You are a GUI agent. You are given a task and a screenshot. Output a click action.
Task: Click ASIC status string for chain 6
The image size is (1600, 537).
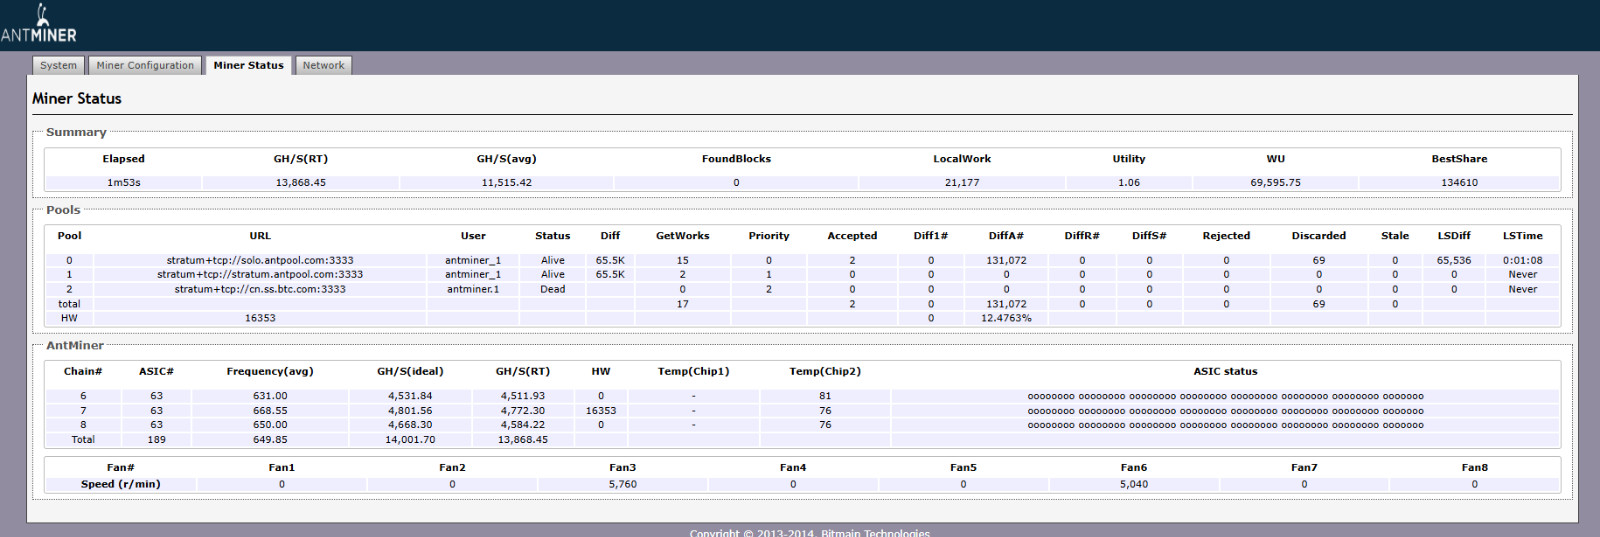point(1225,396)
